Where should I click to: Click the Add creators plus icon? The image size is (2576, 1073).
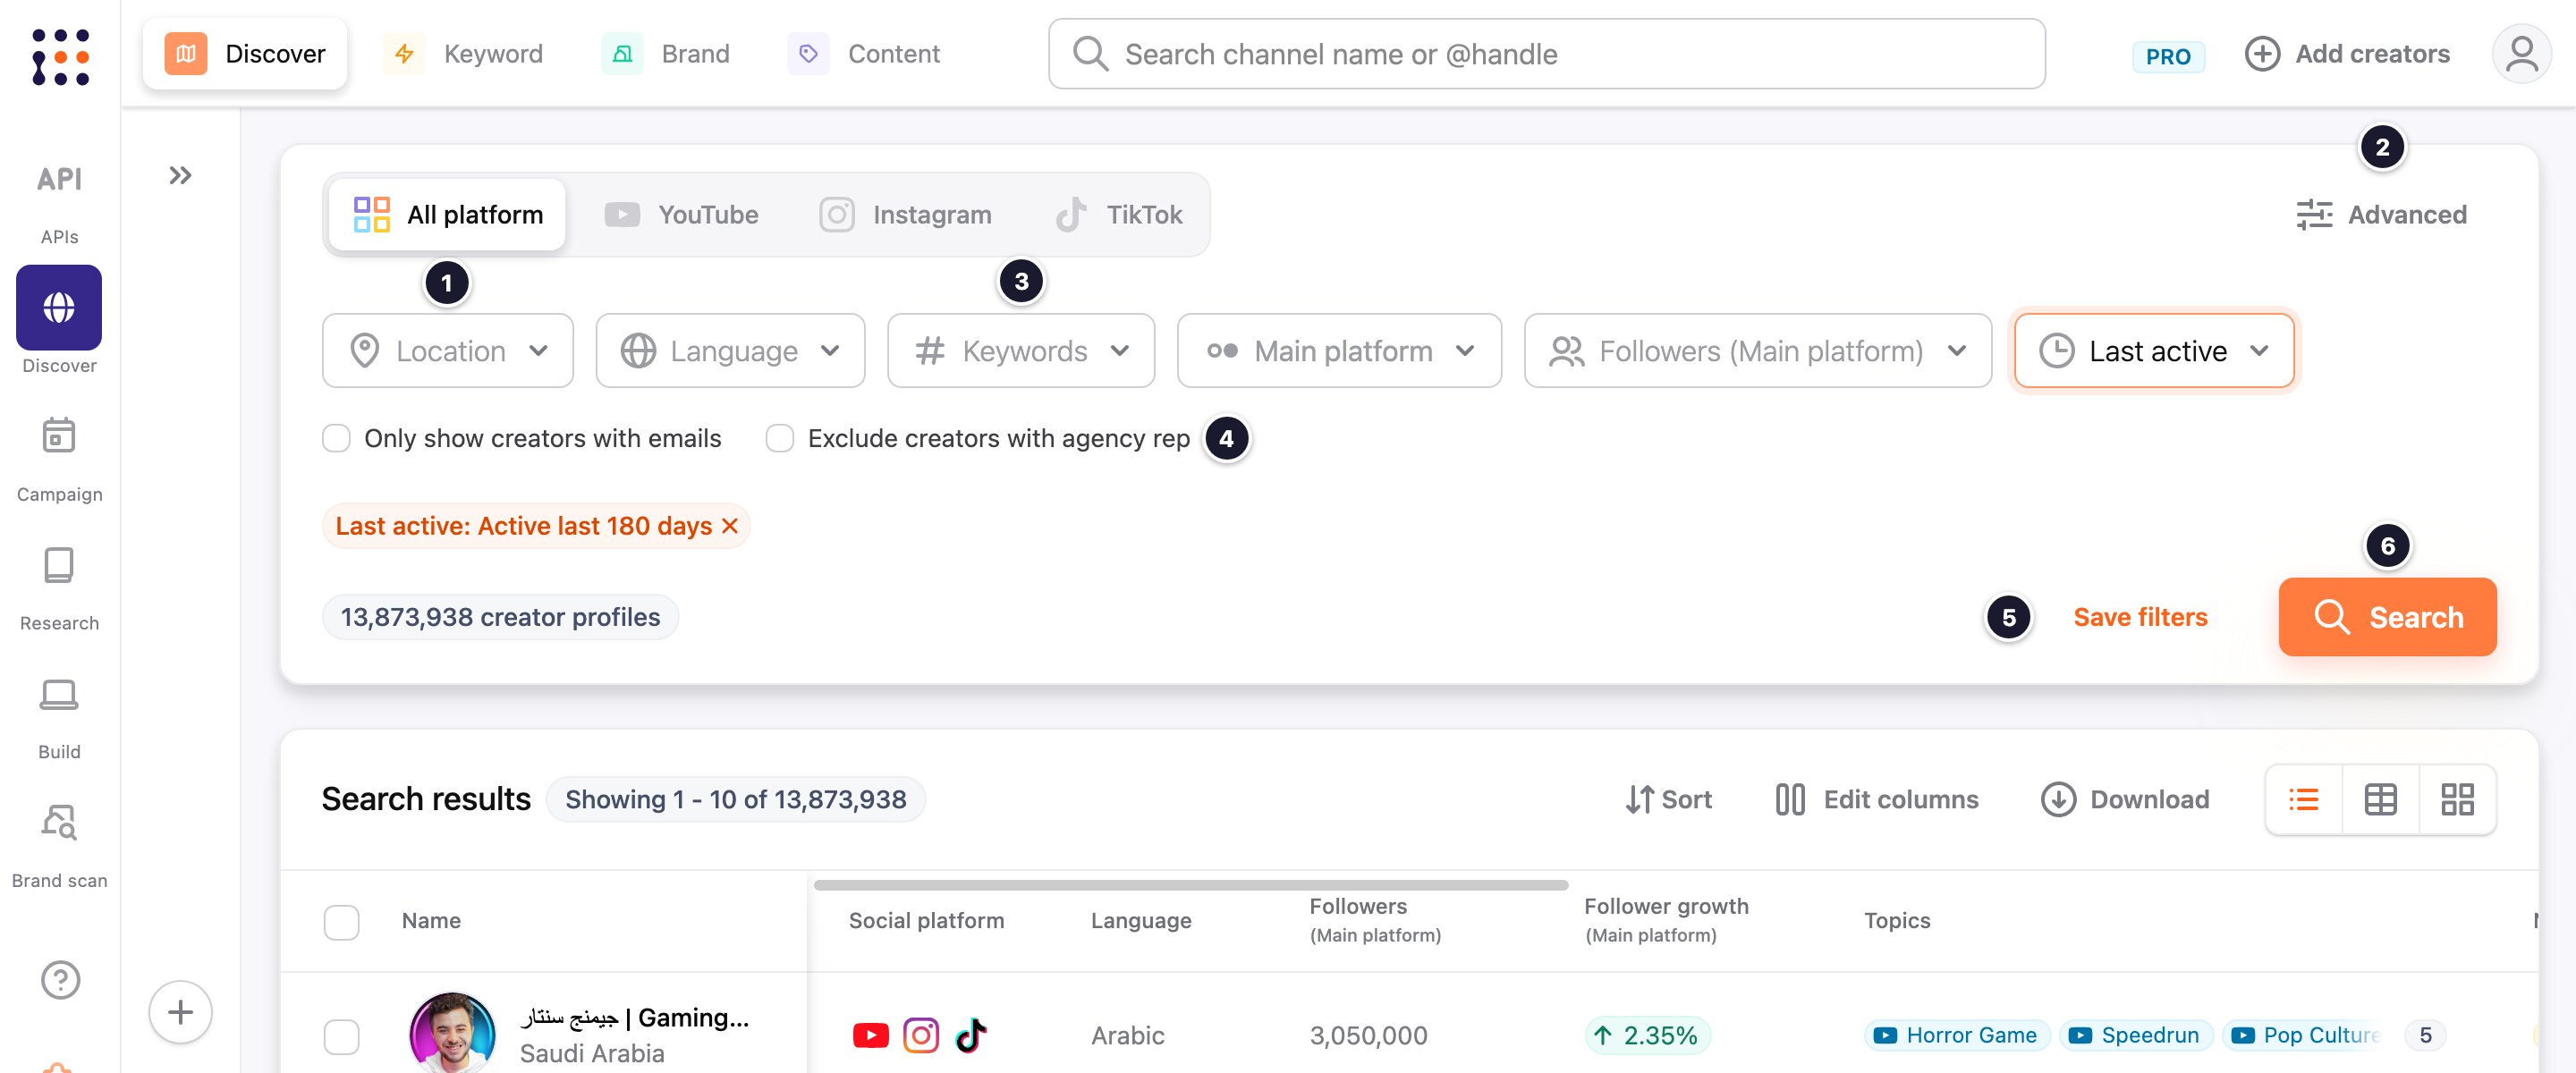coord(2262,54)
